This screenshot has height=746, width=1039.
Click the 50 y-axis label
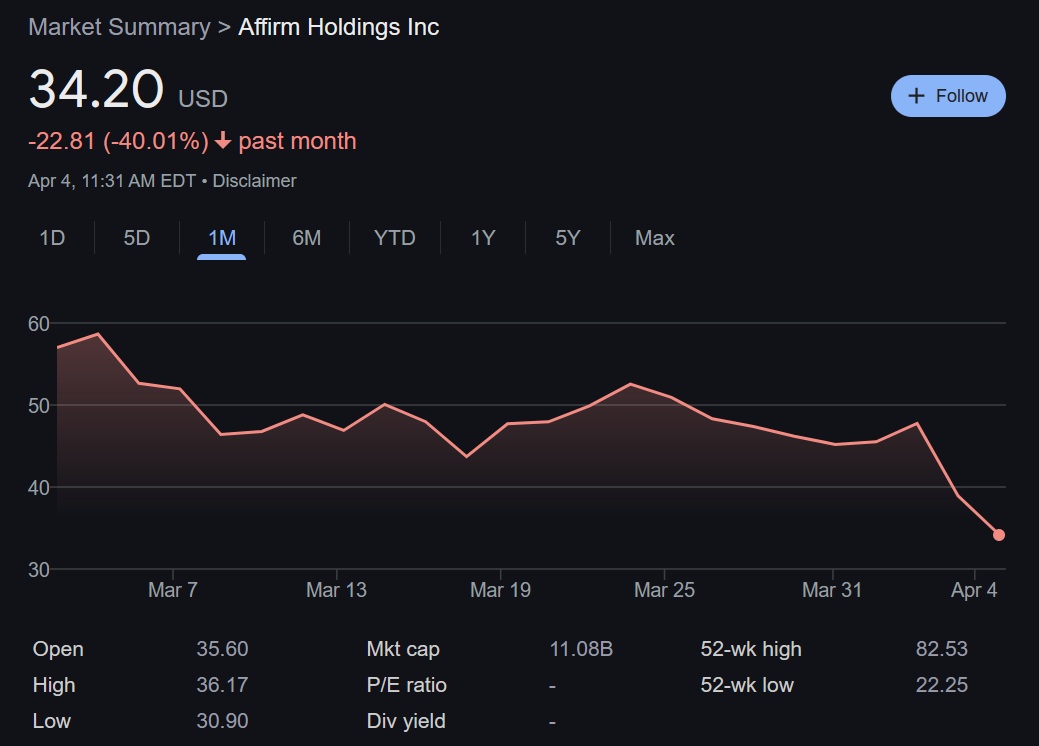[x=38, y=405]
